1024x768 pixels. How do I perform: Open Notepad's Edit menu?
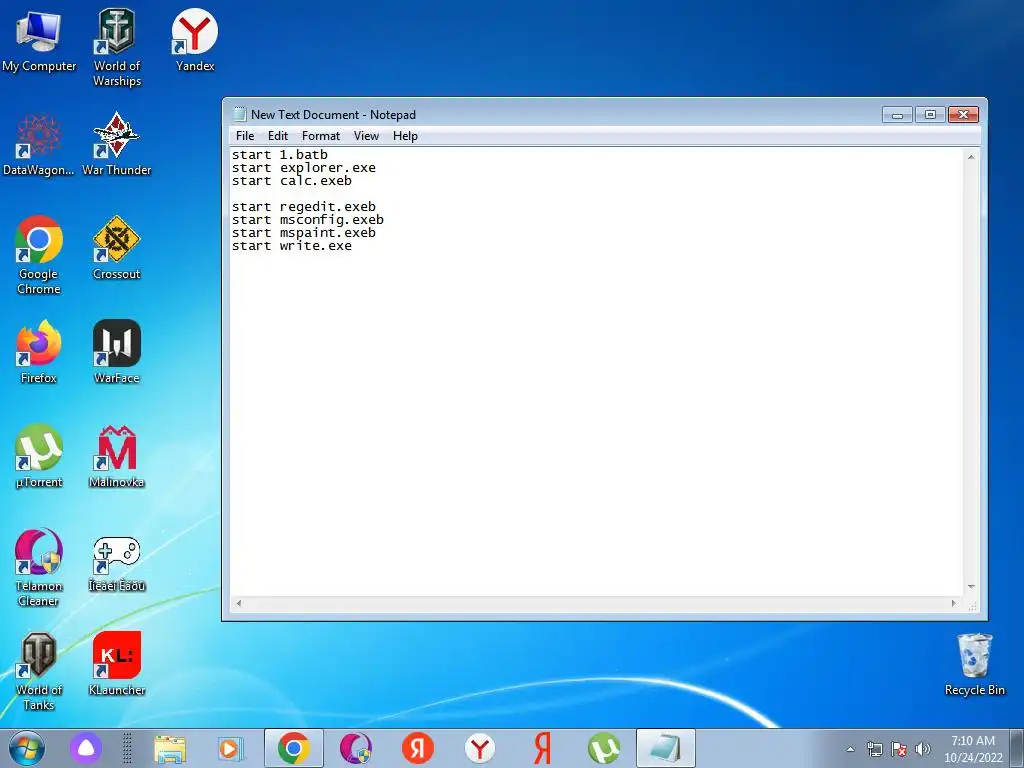pyautogui.click(x=278, y=136)
